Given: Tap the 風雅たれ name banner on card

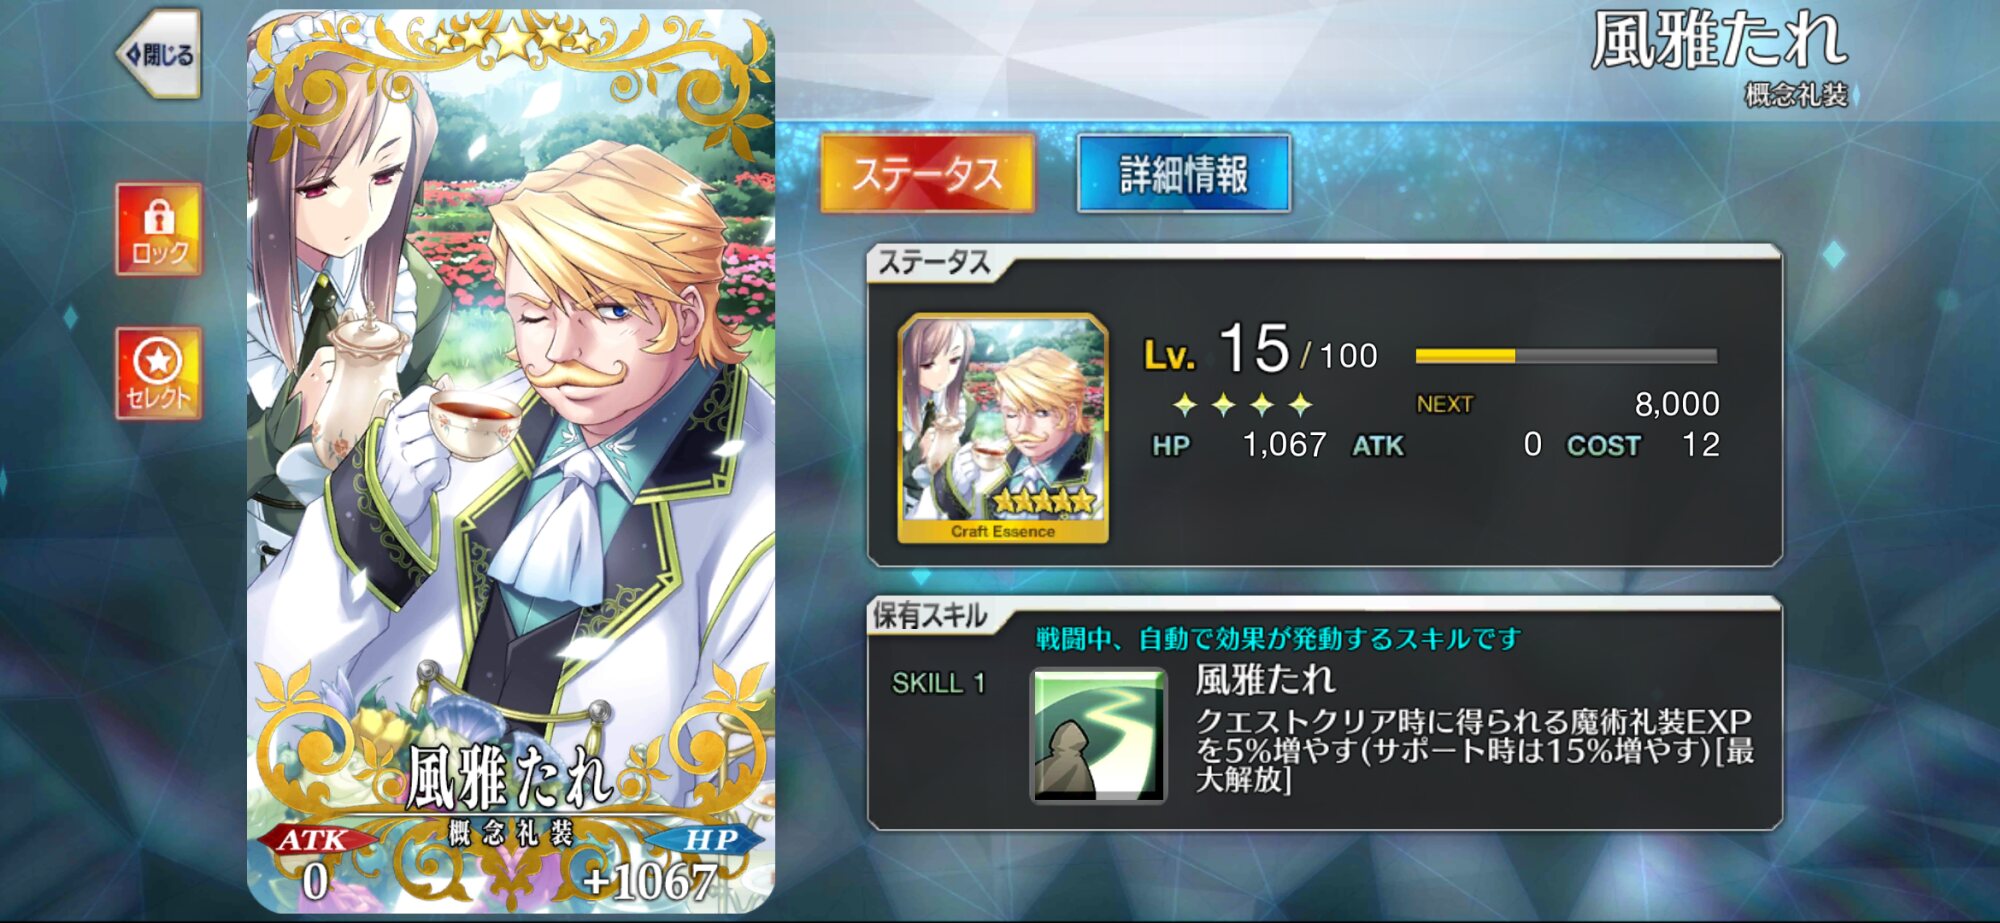Looking at the screenshot, I should point(510,778).
